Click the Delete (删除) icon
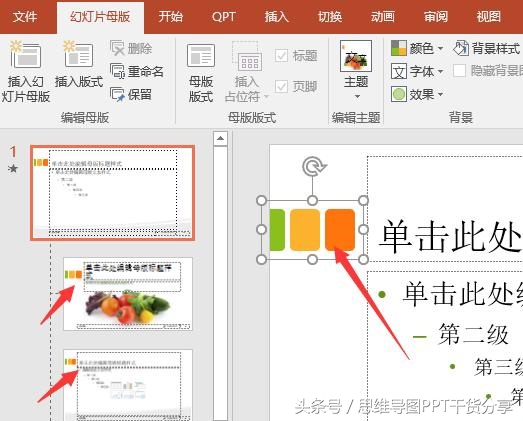This screenshot has height=421, width=523. point(117,49)
